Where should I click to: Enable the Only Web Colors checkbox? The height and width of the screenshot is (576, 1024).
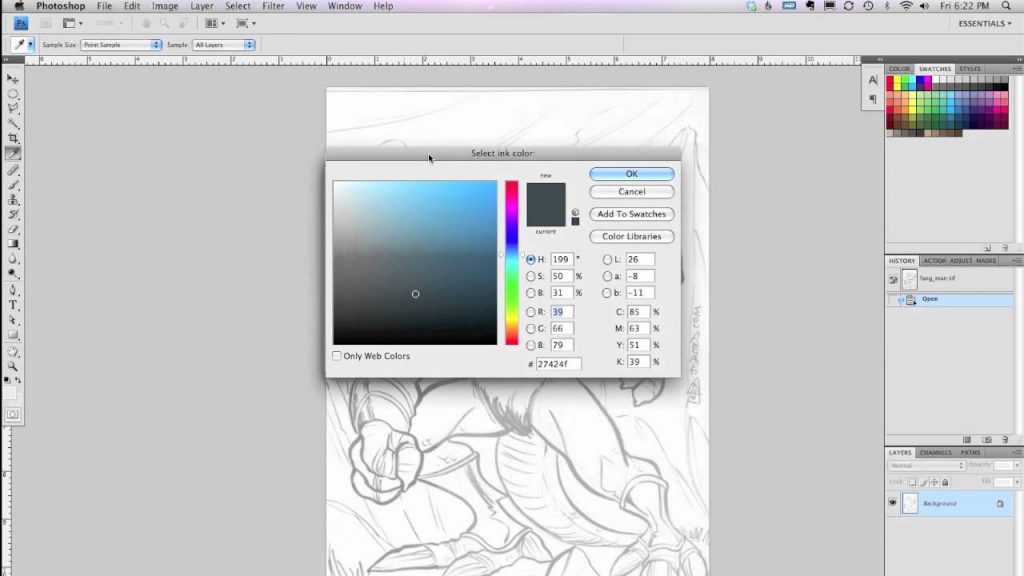[337, 355]
